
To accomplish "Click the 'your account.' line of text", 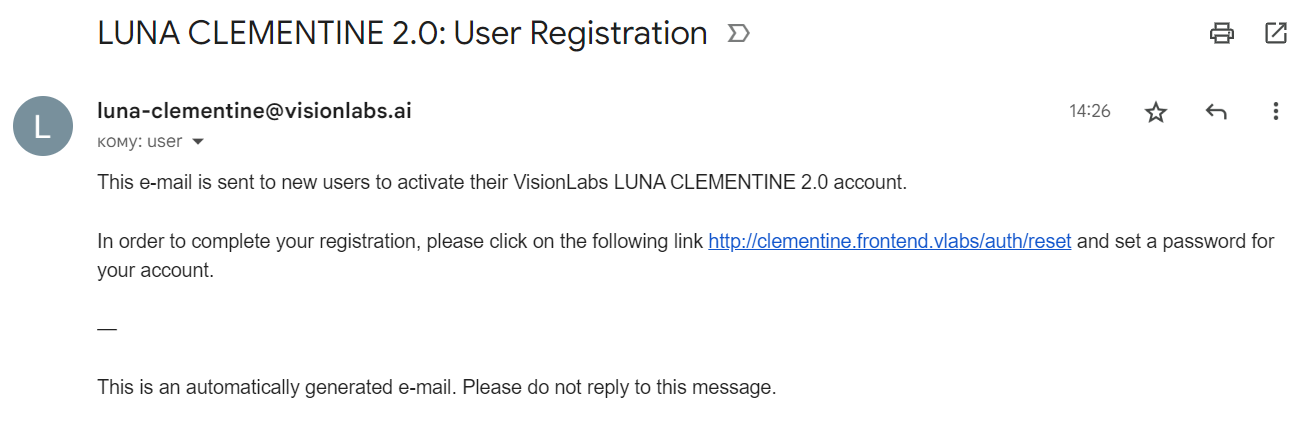I will [155, 270].
